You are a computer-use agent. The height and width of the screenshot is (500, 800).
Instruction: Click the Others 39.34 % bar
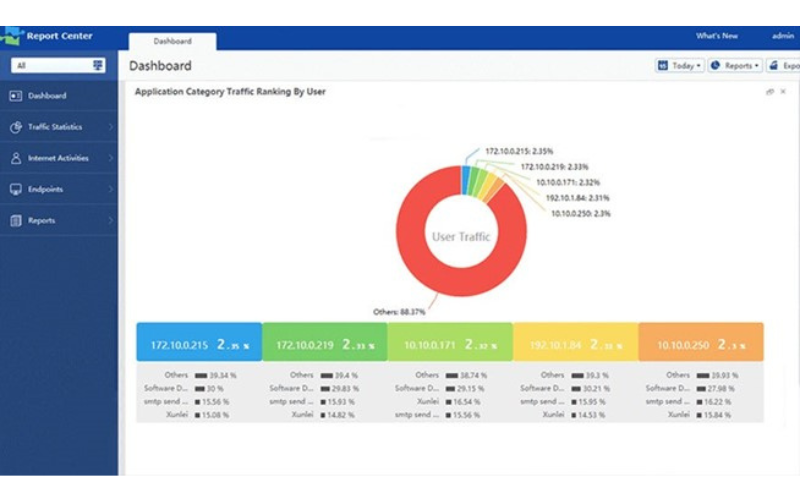[x=201, y=376]
